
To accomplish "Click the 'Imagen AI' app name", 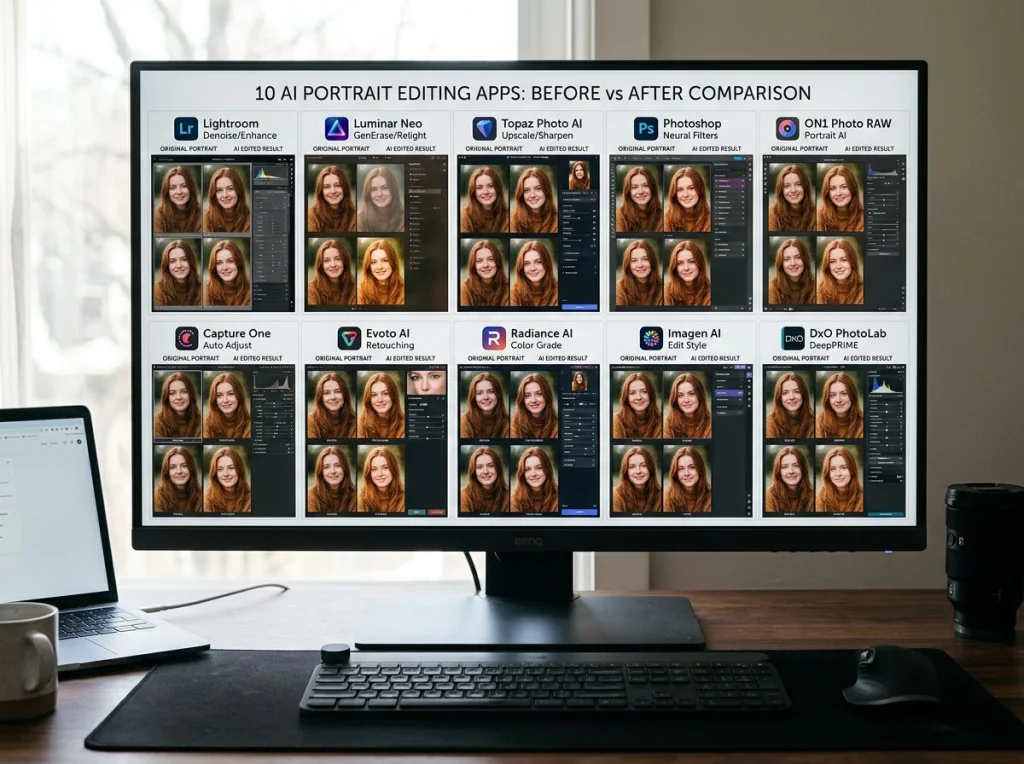I will [694, 333].
